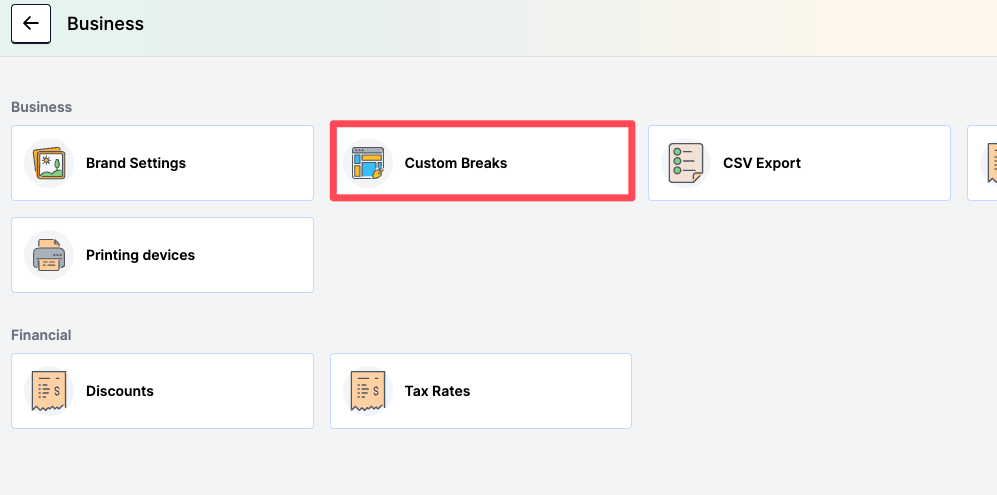
Task: Click the Business section heading
Action: 41,107
